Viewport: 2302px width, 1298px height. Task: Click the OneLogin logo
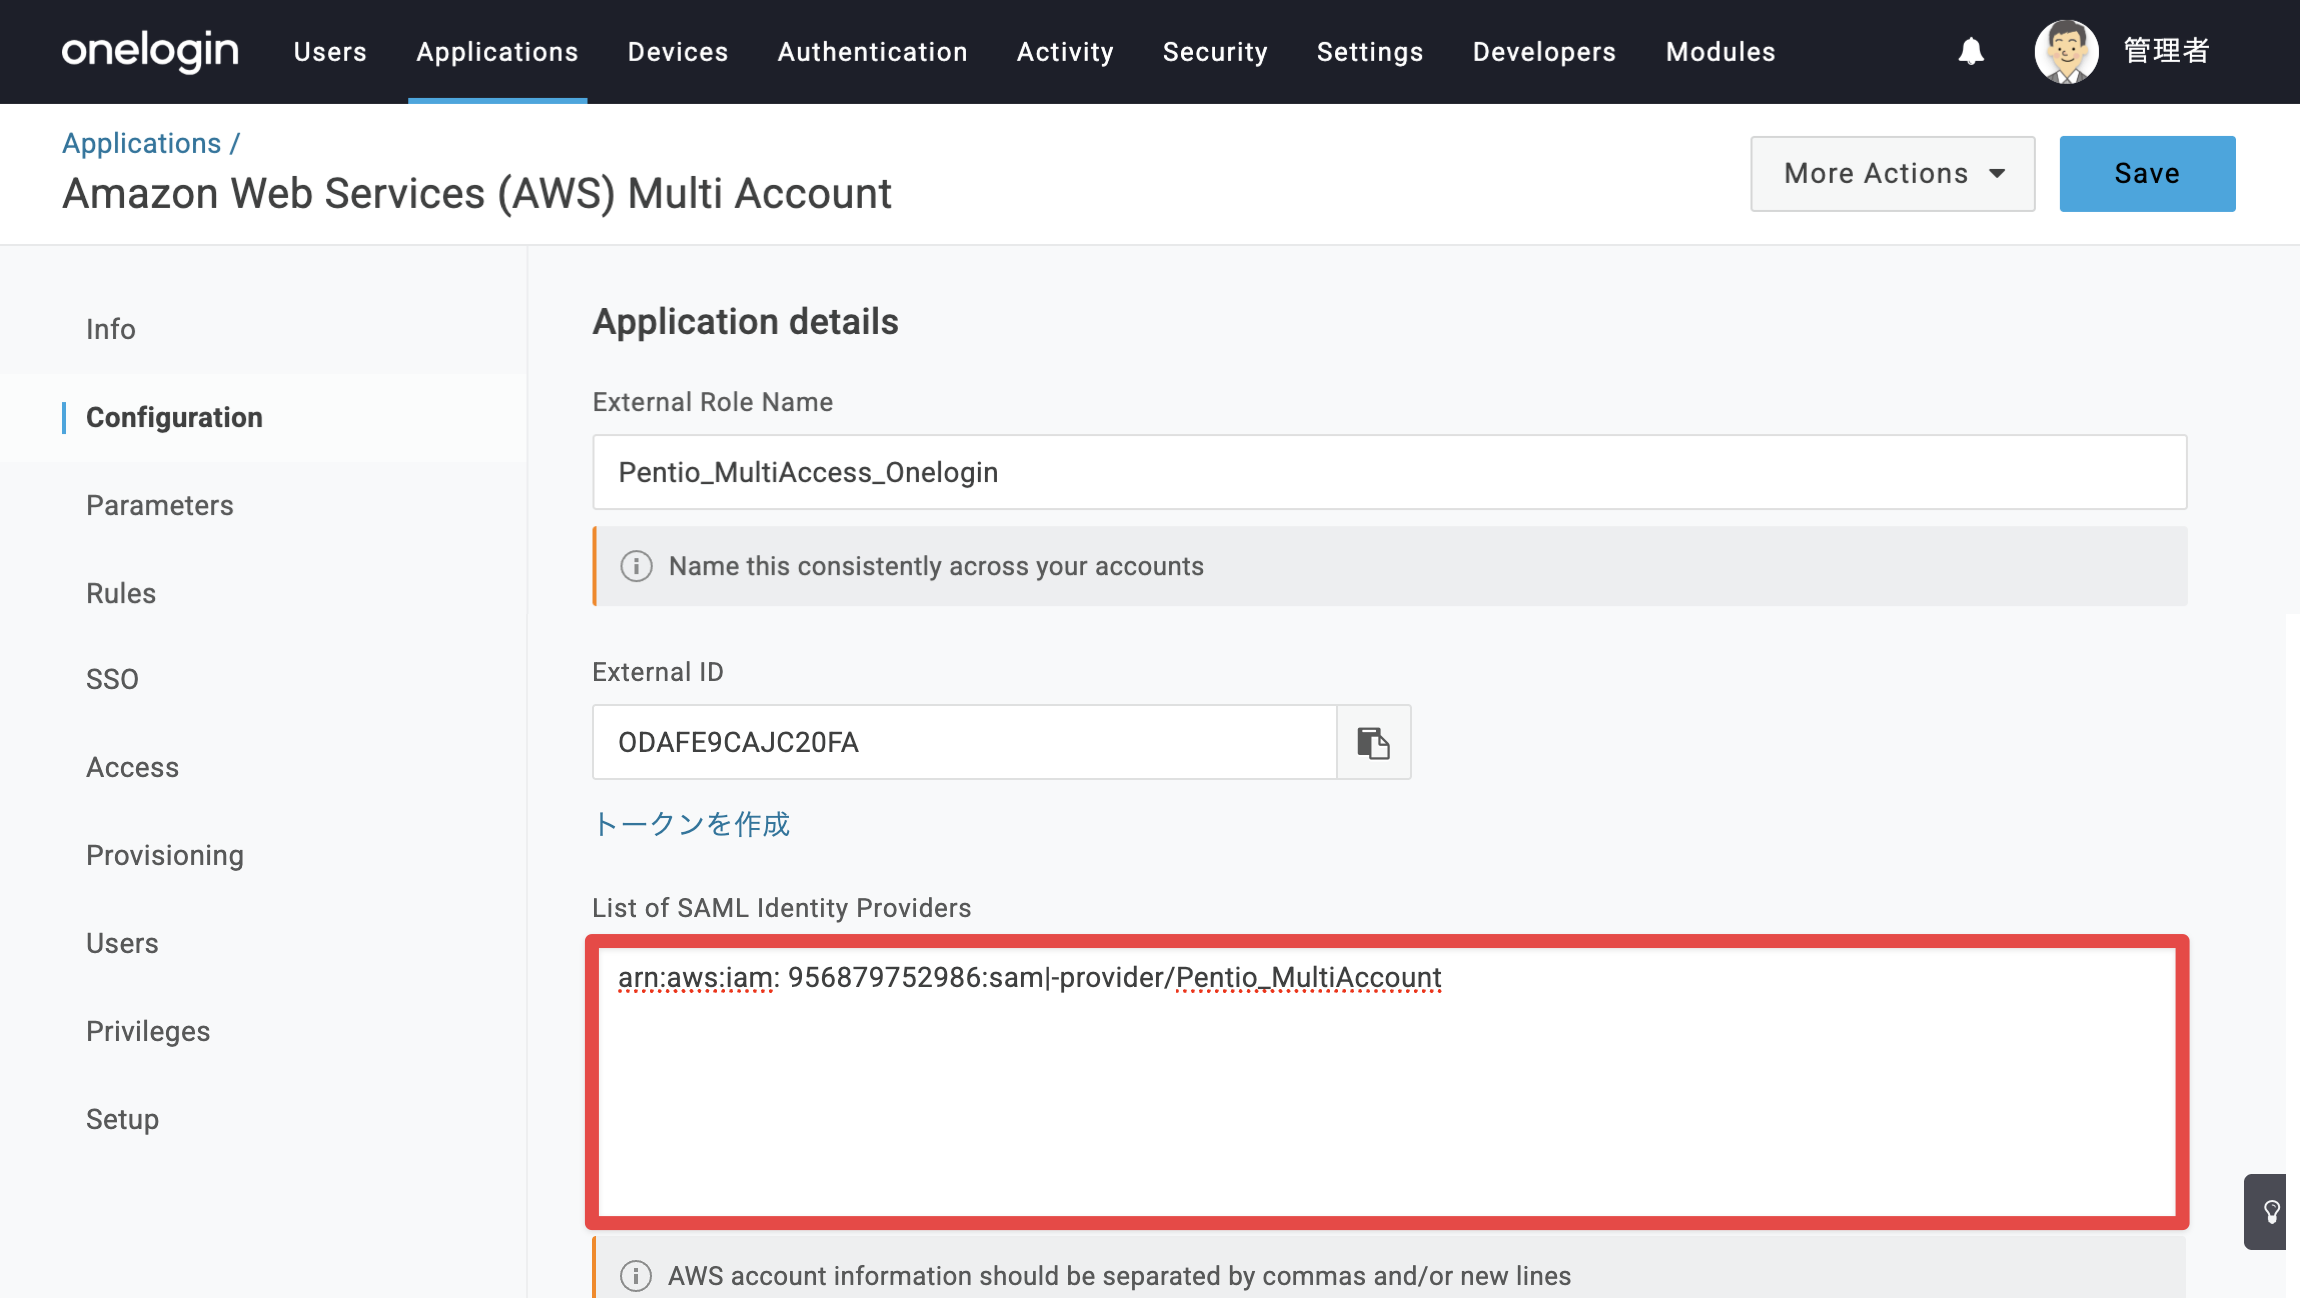pyautogui.click(x=150, y=51)
